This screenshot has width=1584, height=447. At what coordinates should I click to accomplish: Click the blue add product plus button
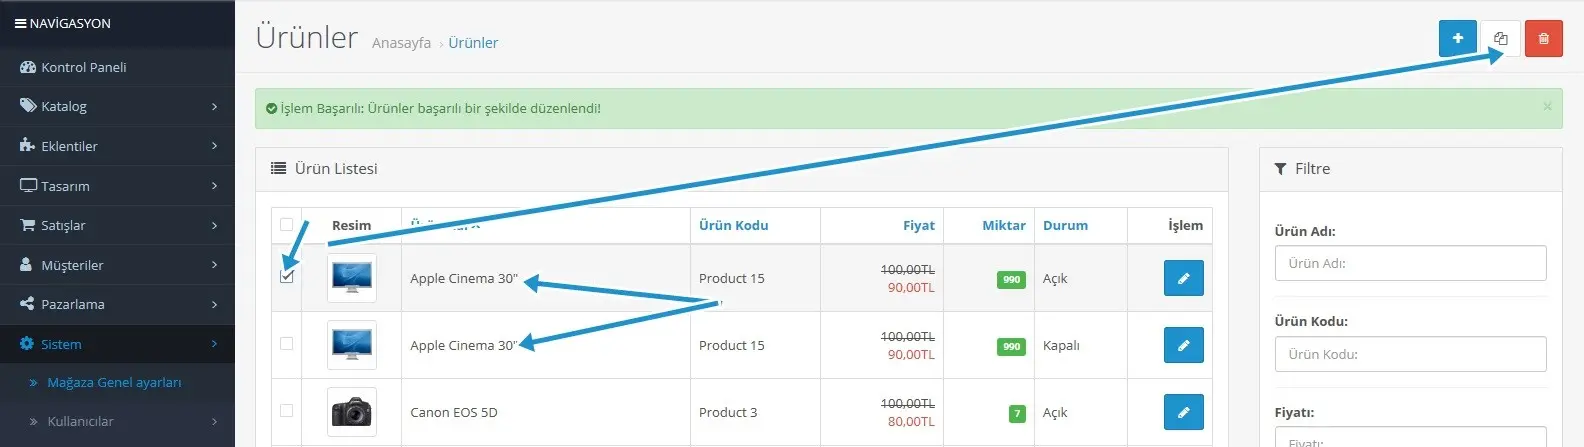(x=1458, y=38)
